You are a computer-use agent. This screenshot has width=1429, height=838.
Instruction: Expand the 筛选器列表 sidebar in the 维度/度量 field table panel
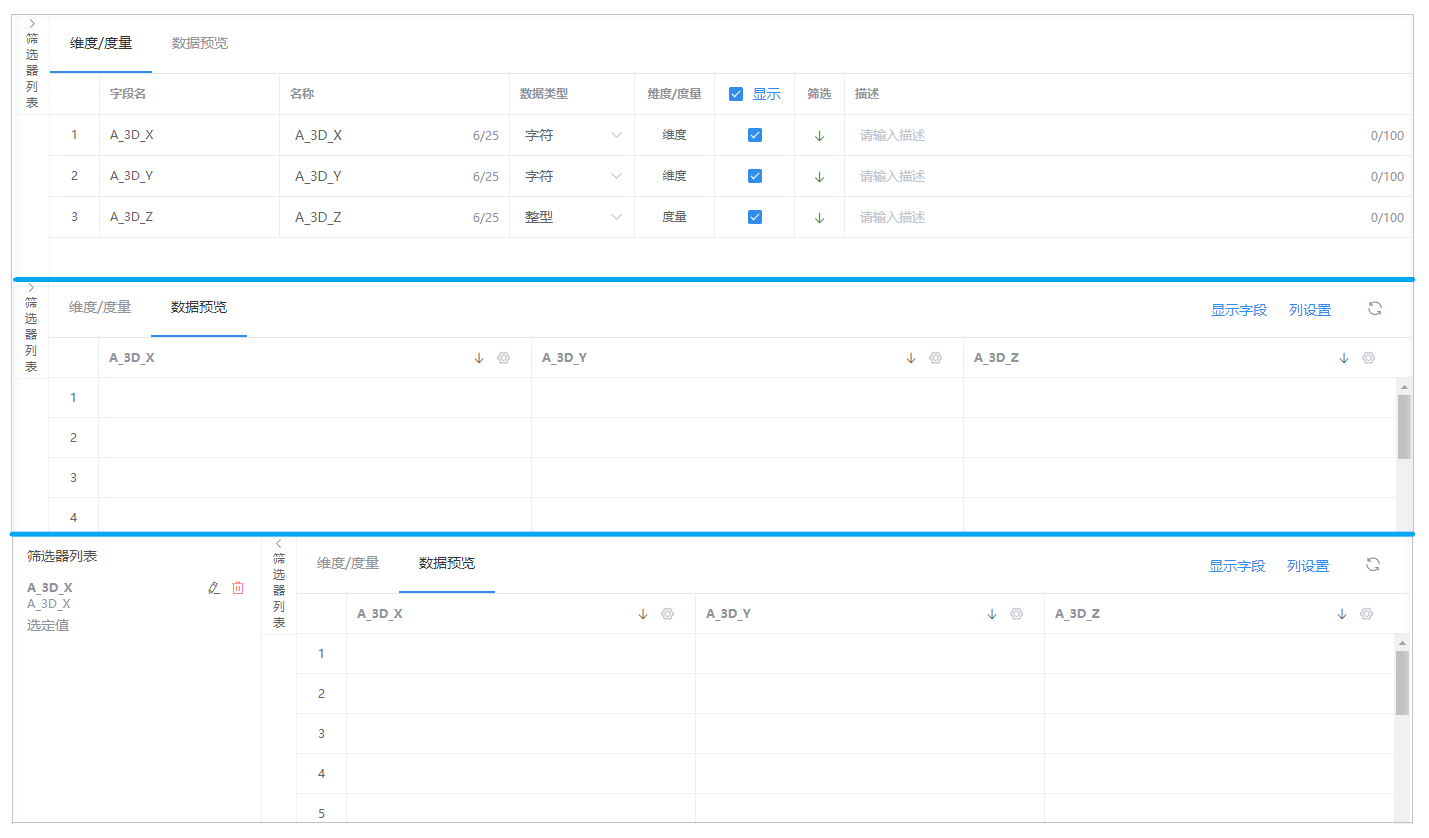(x=31, y=22)
